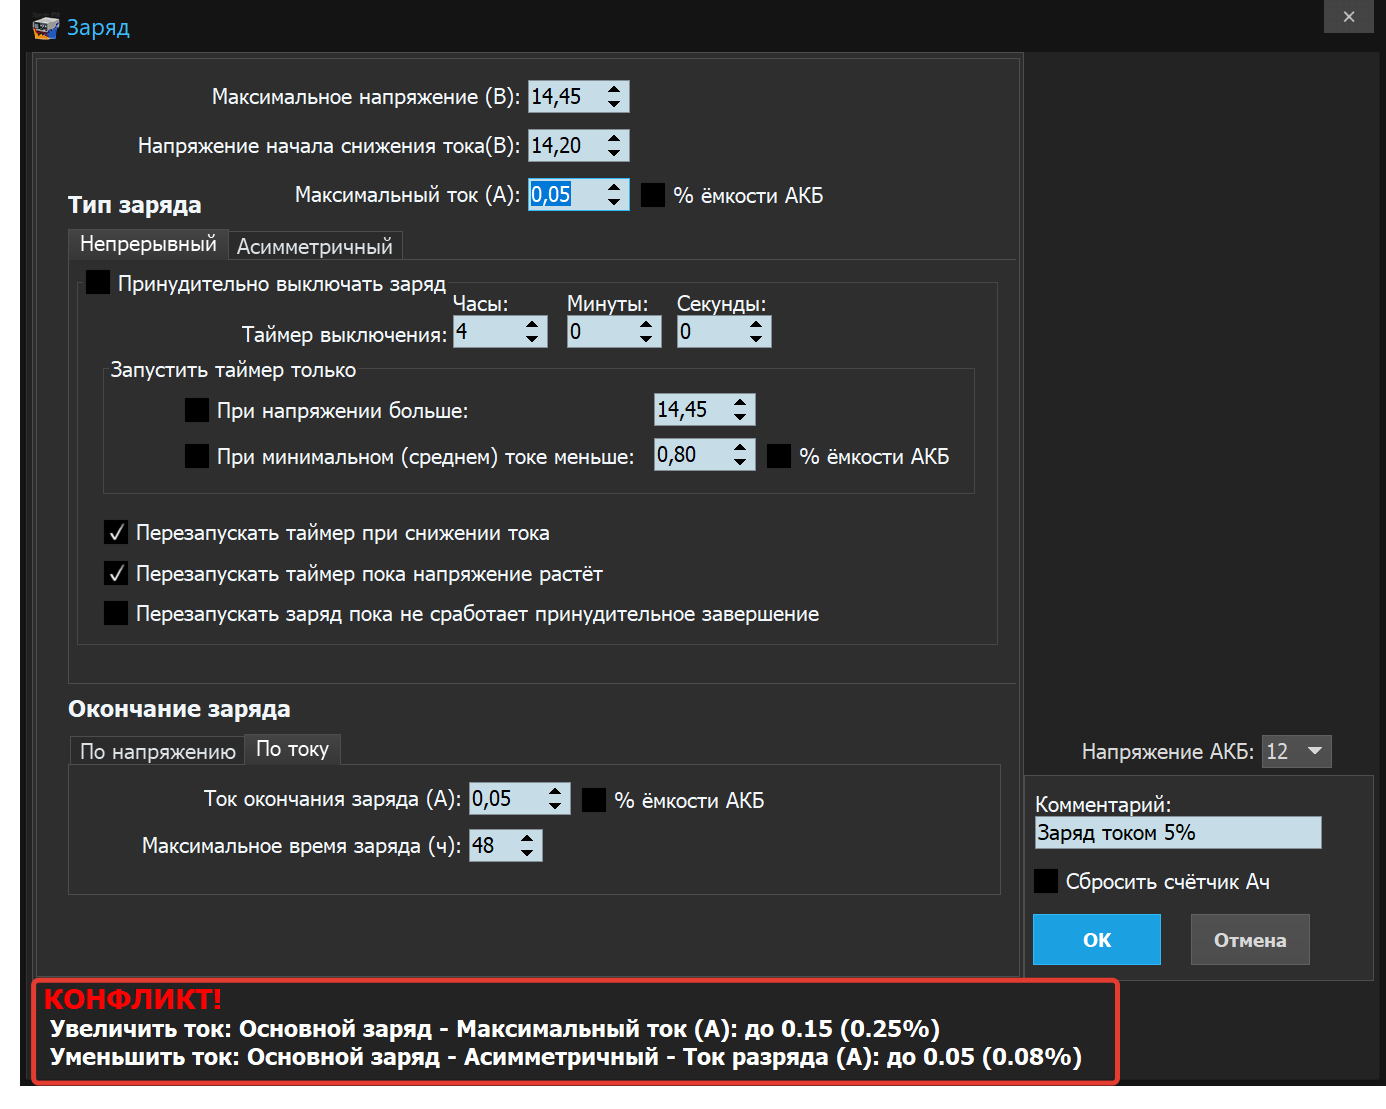Increase Часы timer value with up arrow
Viewport: 1386px width, 1109px height.
(532, 324)
